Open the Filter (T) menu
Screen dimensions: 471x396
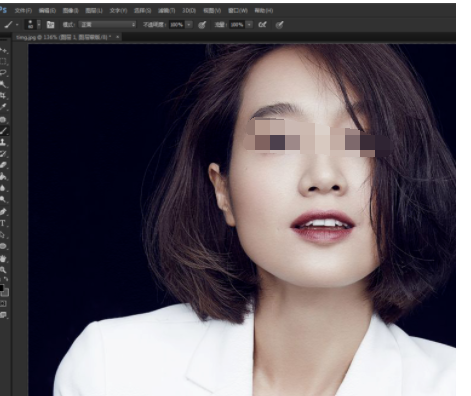pos(166,11)
